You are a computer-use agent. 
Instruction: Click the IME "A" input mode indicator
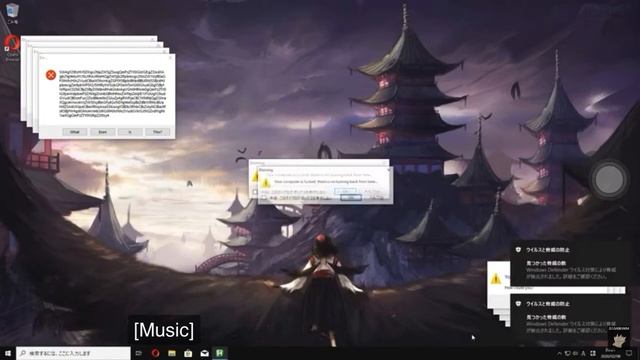click(584, 353)
